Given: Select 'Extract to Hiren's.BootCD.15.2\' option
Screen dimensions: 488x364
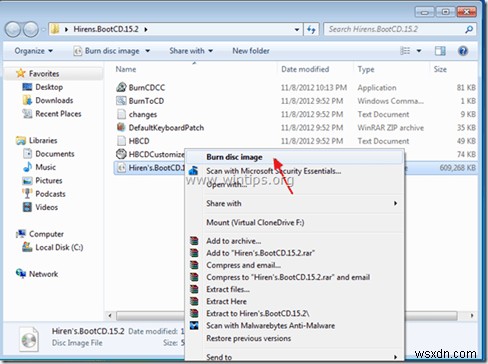Looking at the screenshot, I should click(x=258, y=313).
